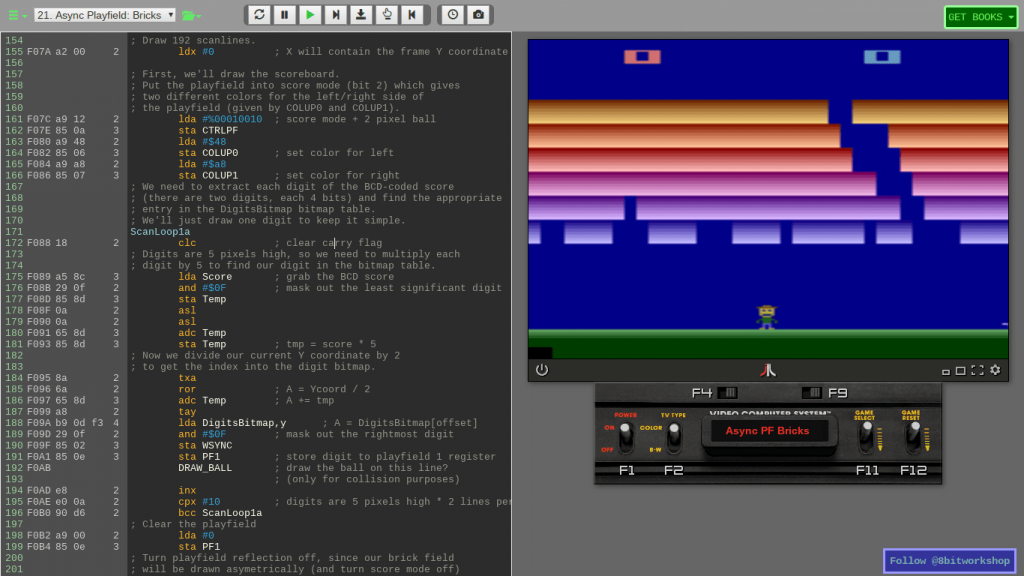This screenshot has height=576, width=1024.
Task: Open the main hamburger menu
Action: tap(11, 14)
